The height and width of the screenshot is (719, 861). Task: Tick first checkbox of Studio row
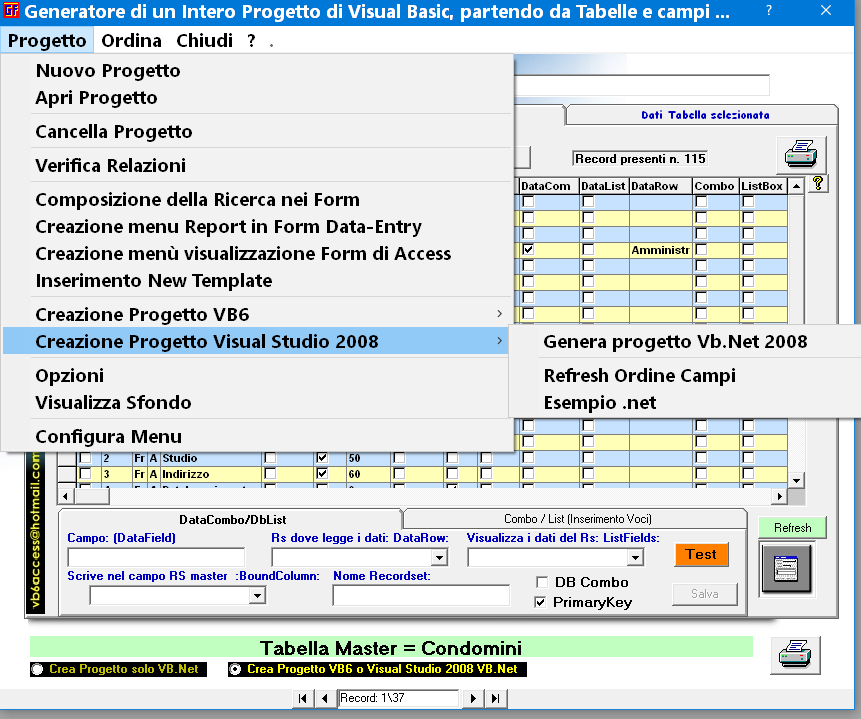click(x=85, y=458)
